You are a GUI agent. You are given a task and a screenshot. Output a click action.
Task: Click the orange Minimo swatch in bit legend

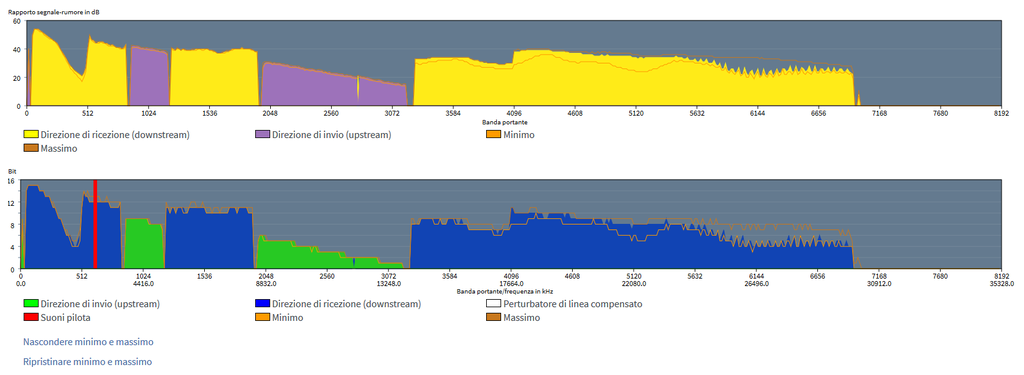point(262,318)
